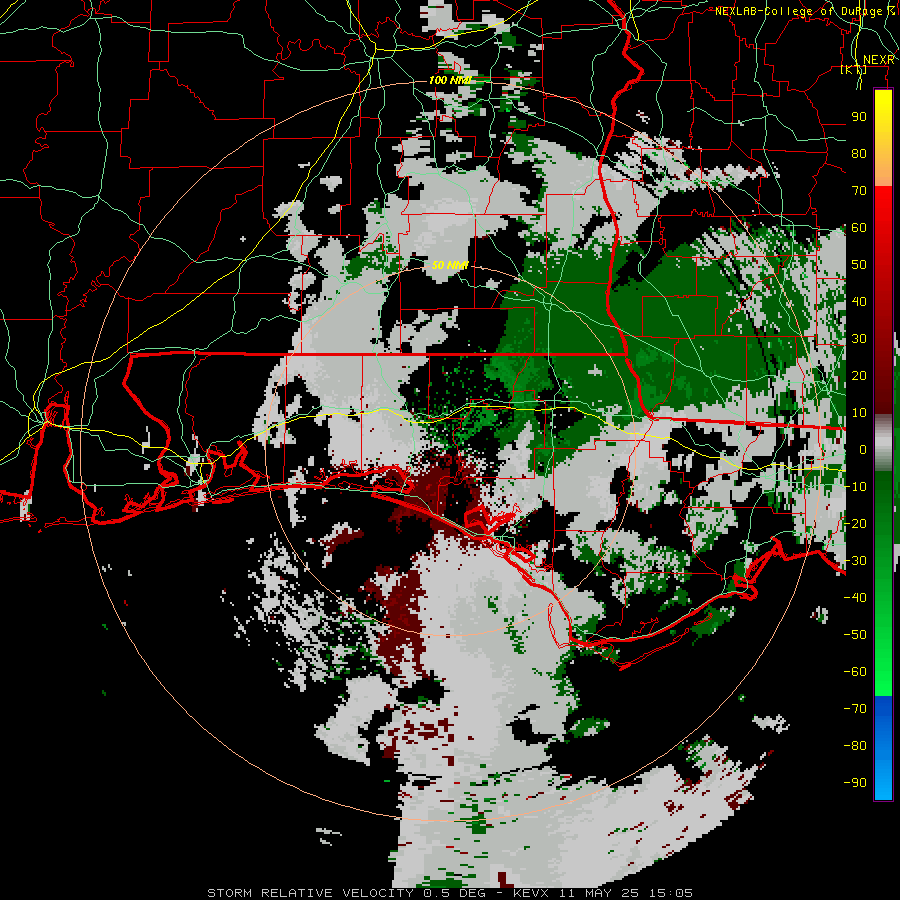Select the 100 NM range ring label
Screen dimensions: 900x900
[x=450, y=80]
